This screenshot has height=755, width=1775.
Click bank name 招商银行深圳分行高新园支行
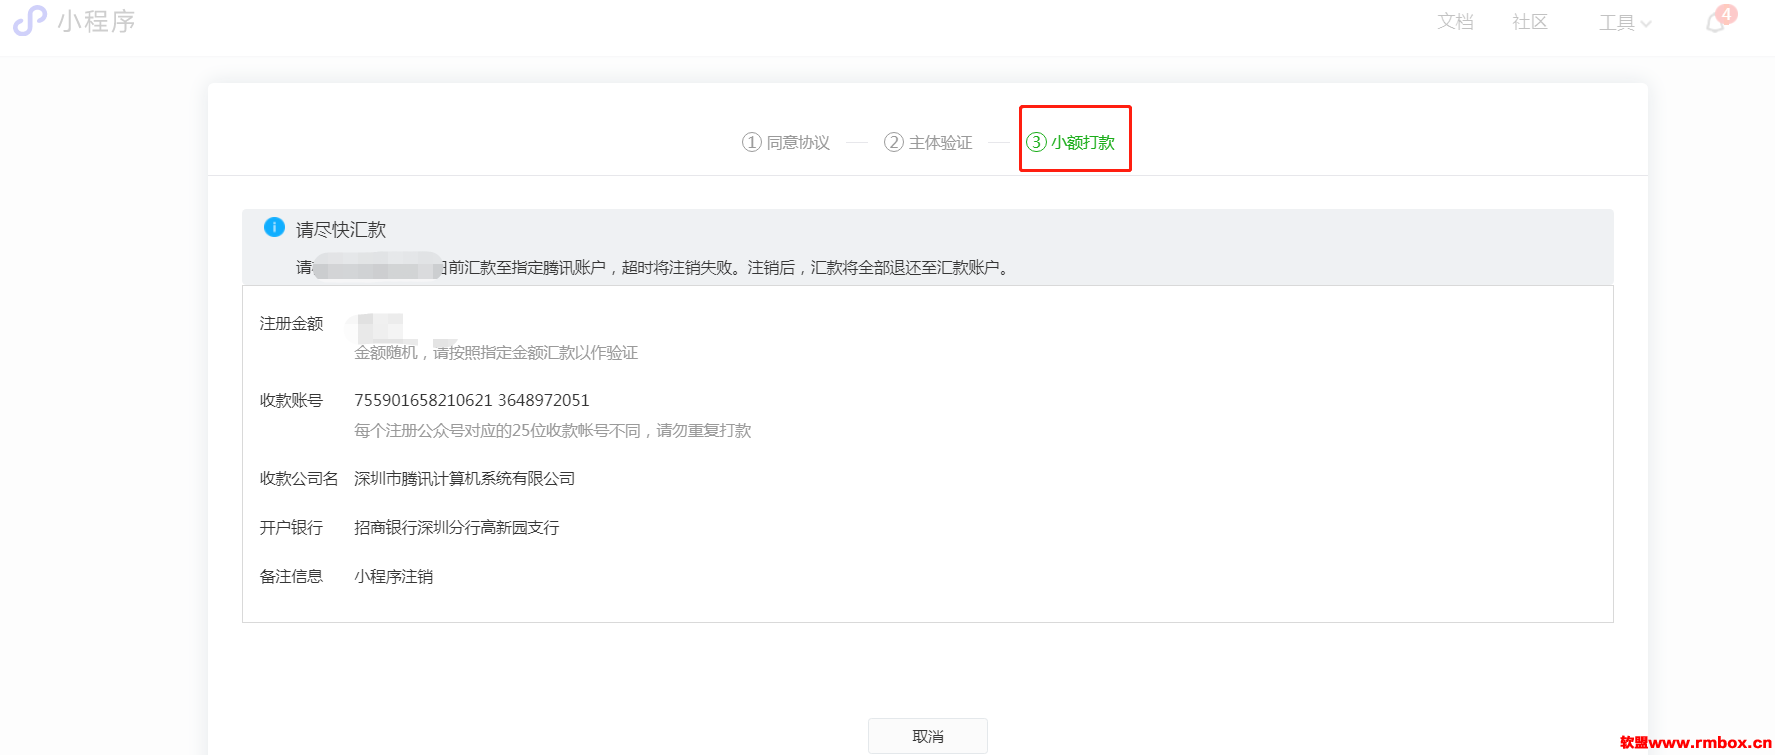tap(457, 527)
